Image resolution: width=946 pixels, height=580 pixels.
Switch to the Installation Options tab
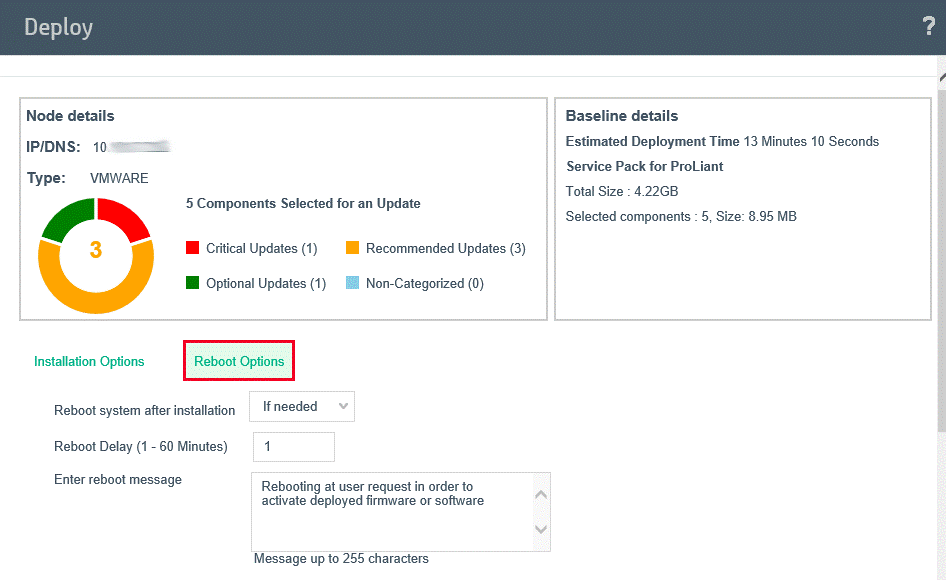[89, 362]
